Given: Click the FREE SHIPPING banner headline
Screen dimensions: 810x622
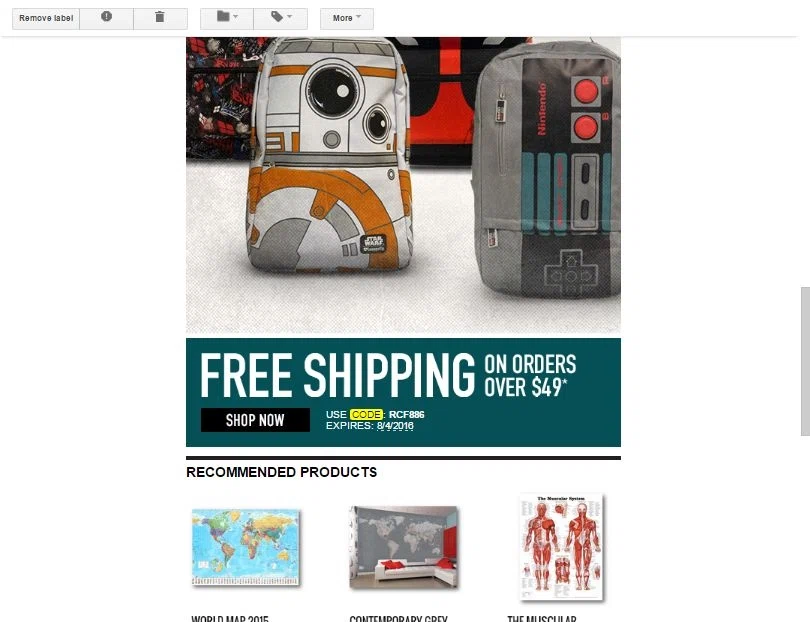Looking at the screenshot, I should coord(337,376).
